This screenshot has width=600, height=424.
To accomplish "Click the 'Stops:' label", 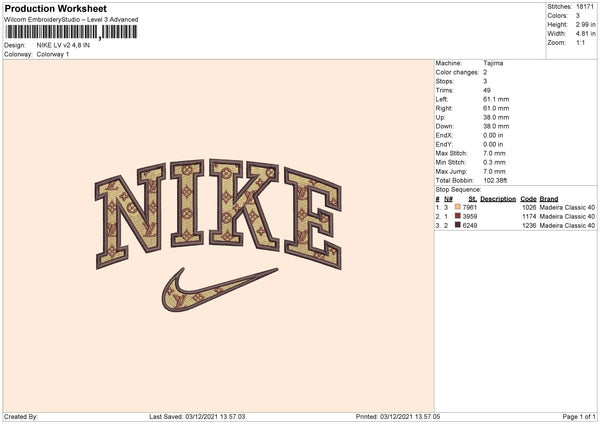I will (445, 81).
